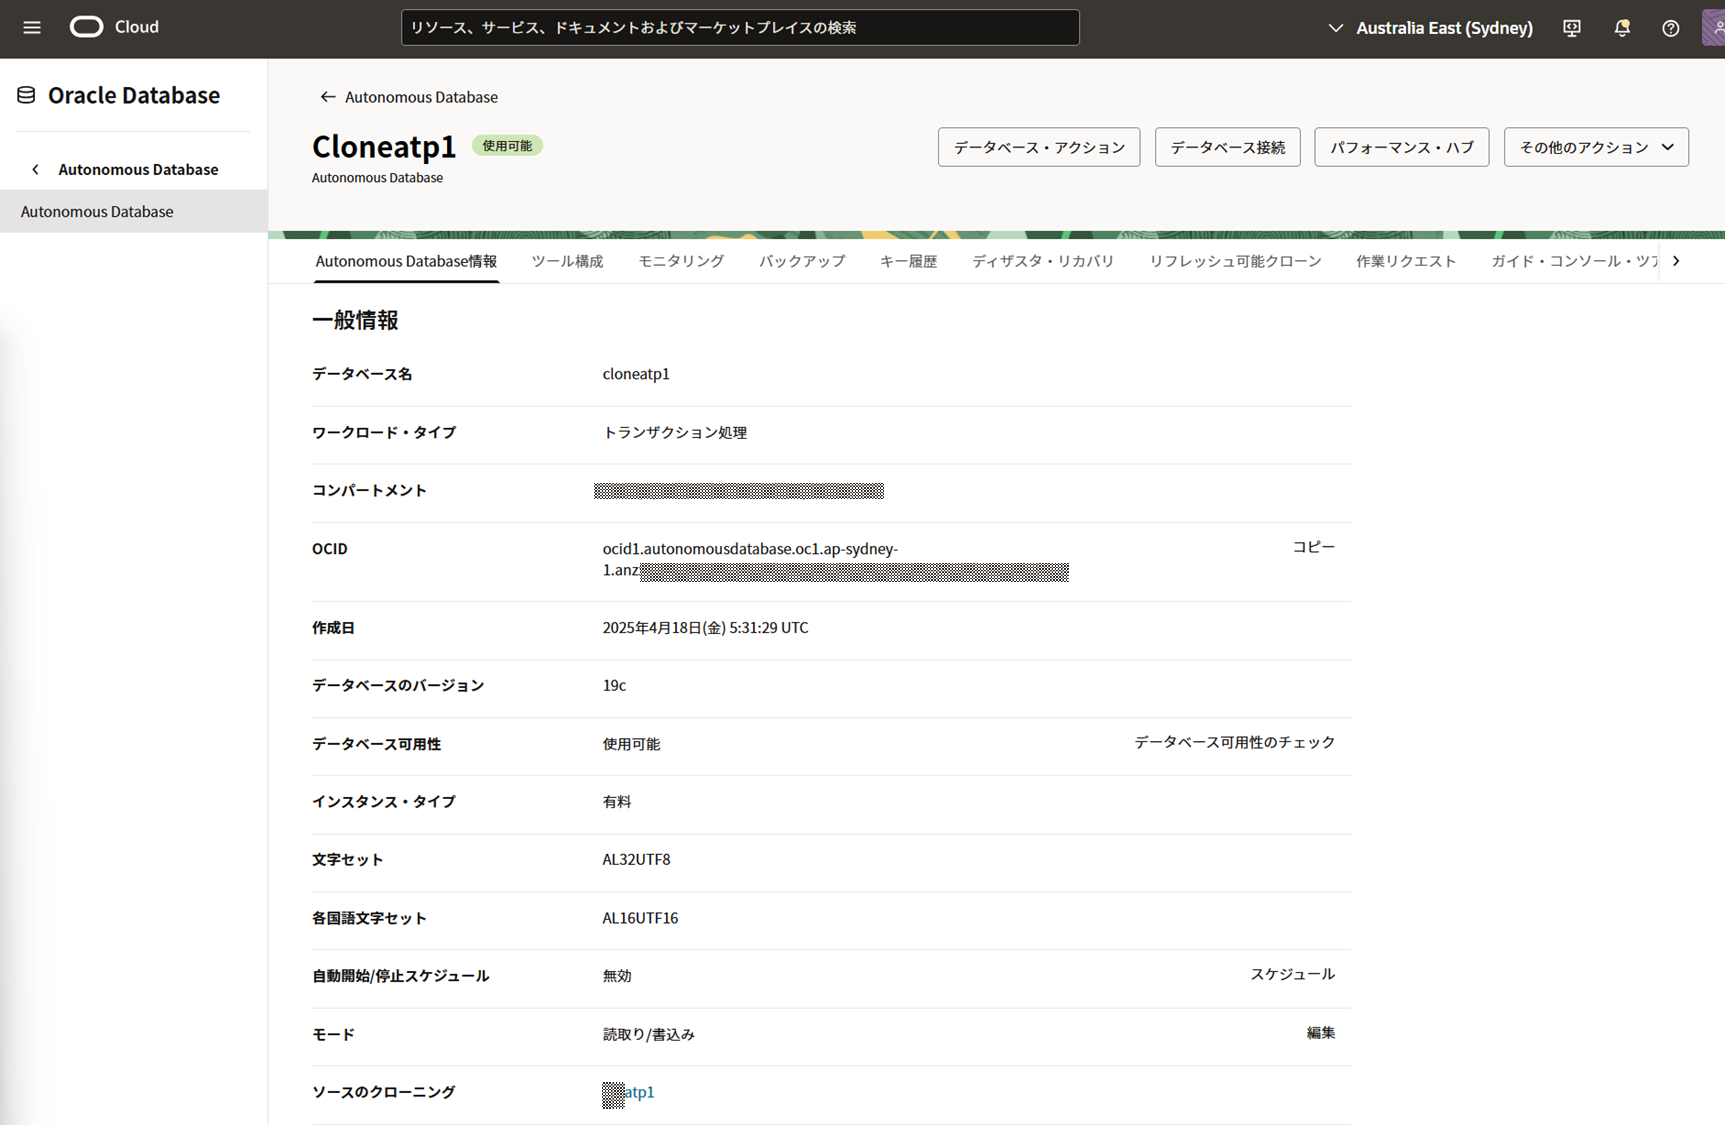Click the 使用可能 value in データベース可用性 row
Viewport: 1725px width, 1125px height.
pyautogui.click(x=631, y=744)
